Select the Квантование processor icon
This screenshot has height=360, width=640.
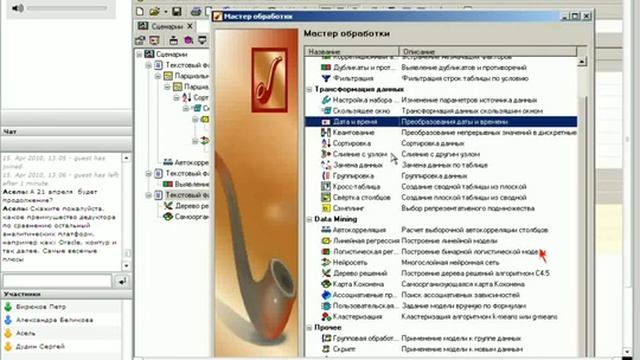coord(326,132)
